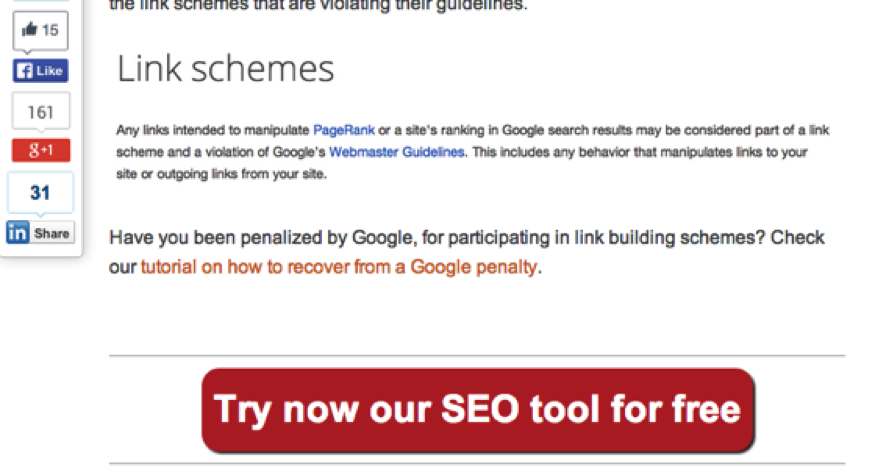Click the horizontal divider above the SEO button
This screenshot has height=475, width=875.
477,355
